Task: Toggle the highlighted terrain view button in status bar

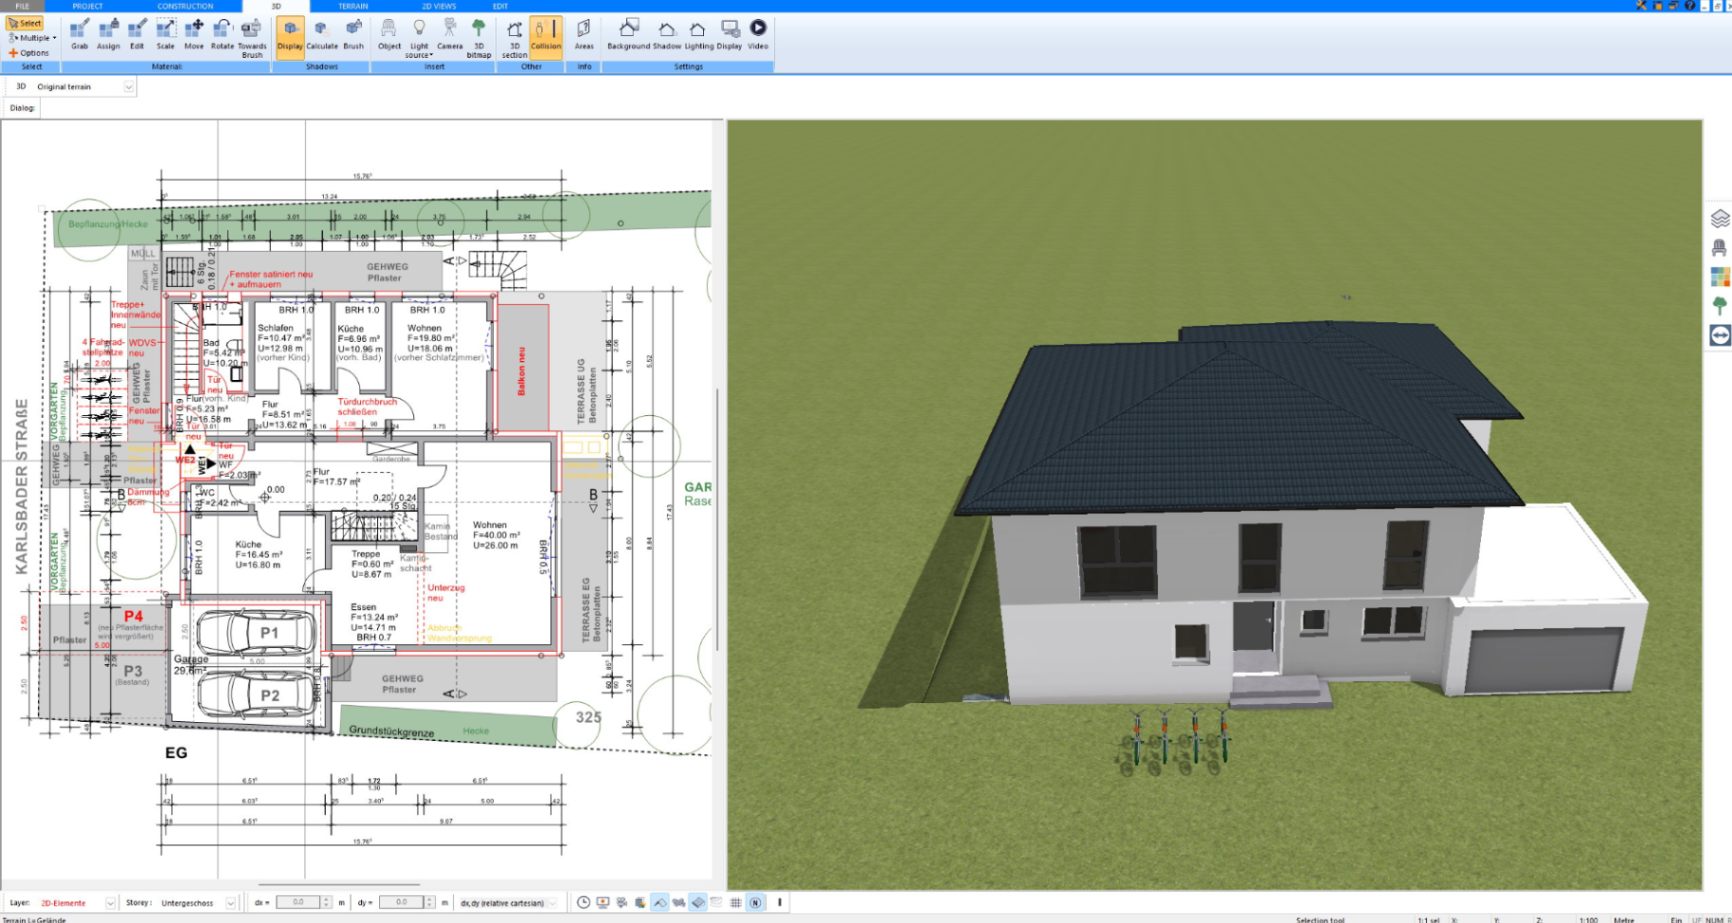Action: [x=660, y=902]
